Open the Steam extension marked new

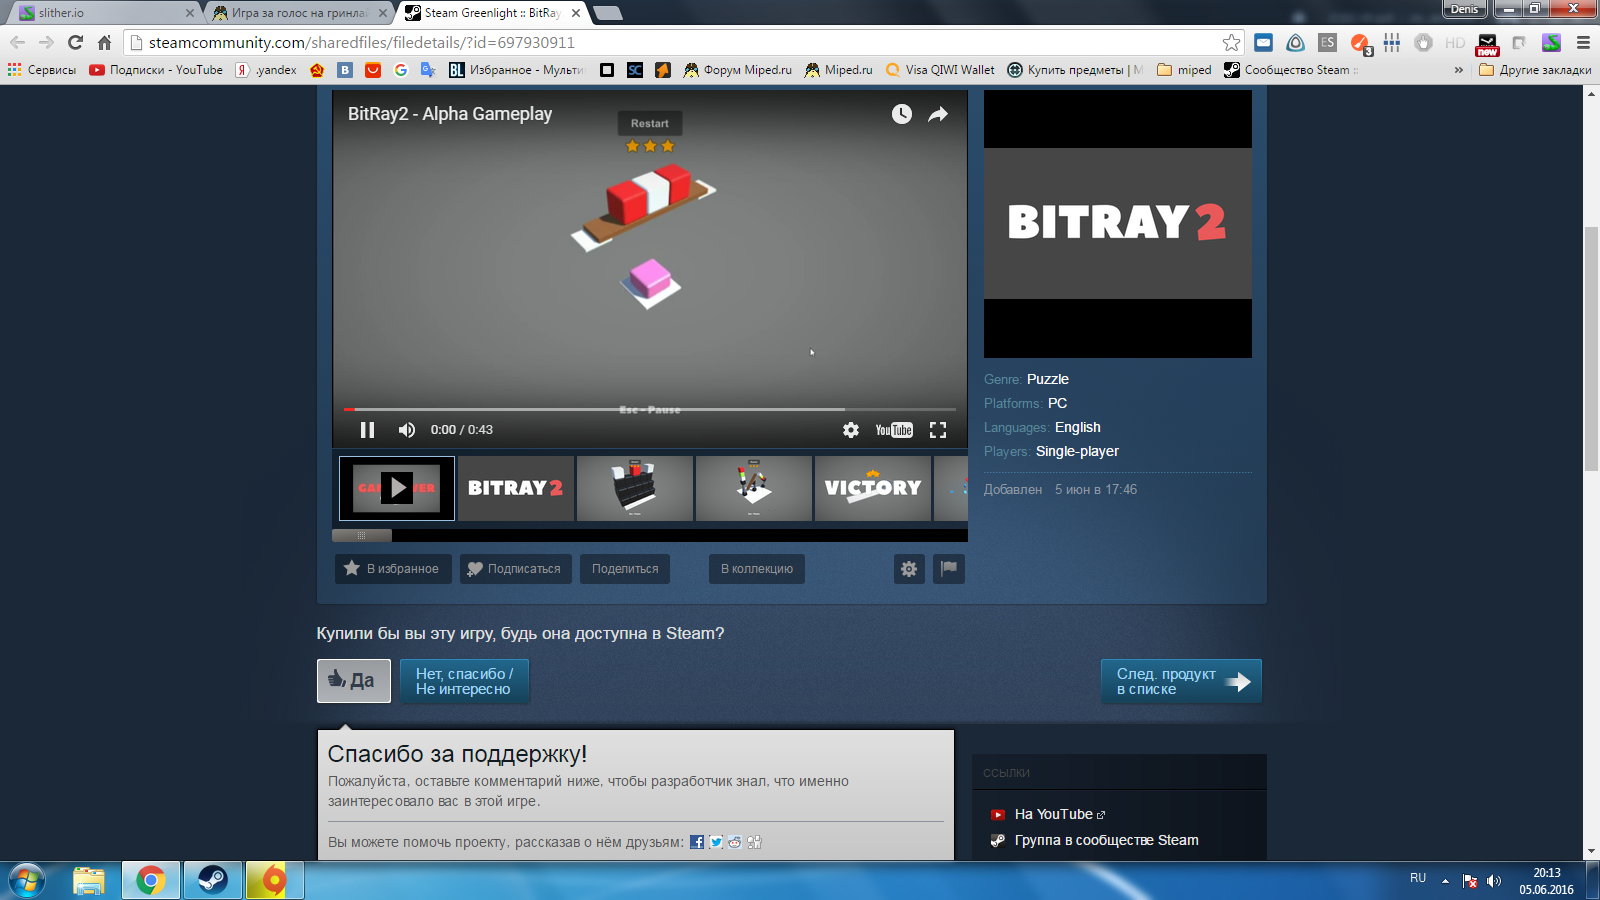click(1487, 44)
